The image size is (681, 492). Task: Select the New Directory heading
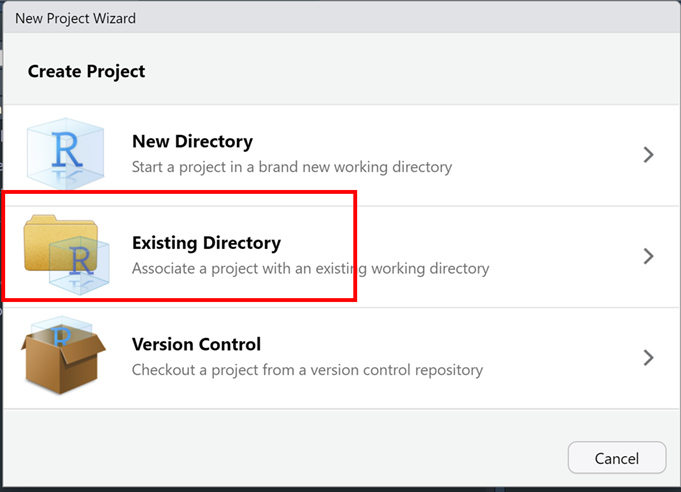click(192, 142)
